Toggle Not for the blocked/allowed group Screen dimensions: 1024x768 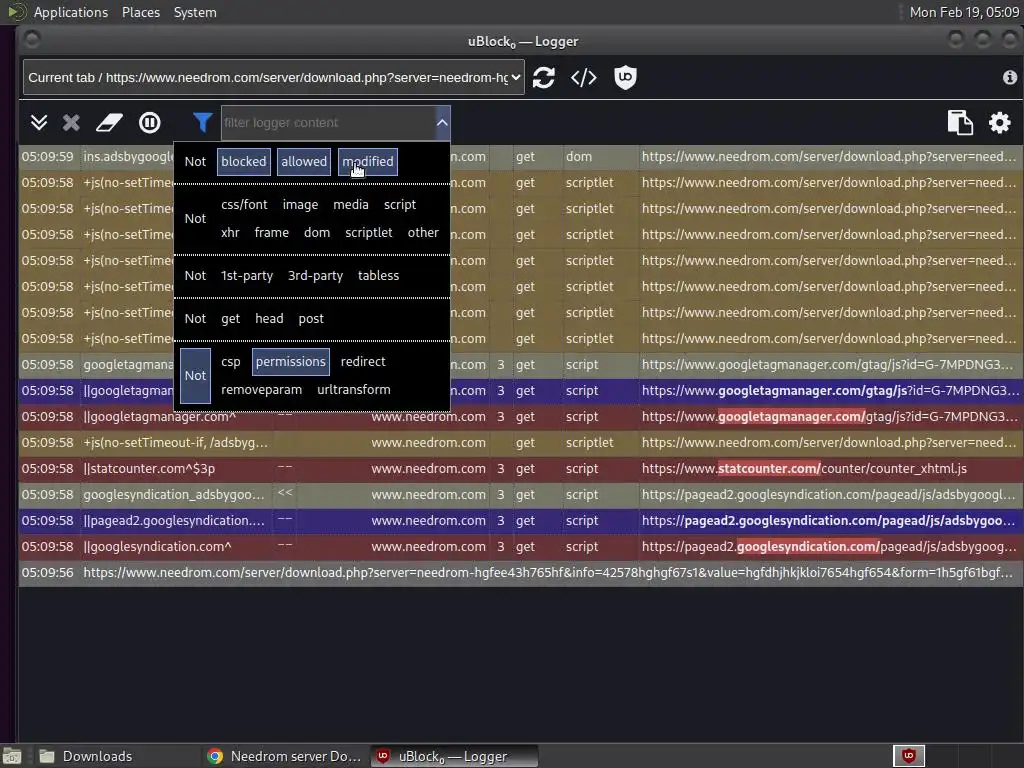click(x=195, y=161)
